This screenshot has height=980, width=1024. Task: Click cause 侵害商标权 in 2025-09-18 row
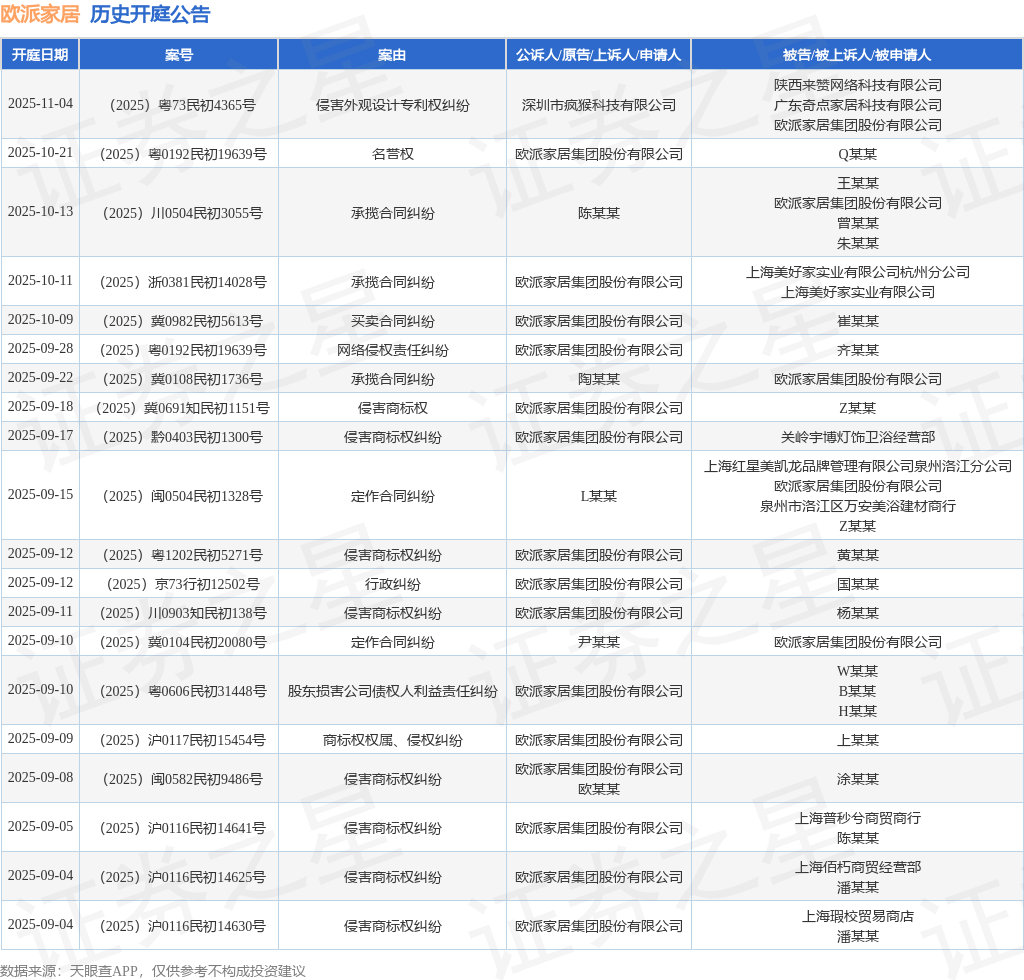(392, 408)
